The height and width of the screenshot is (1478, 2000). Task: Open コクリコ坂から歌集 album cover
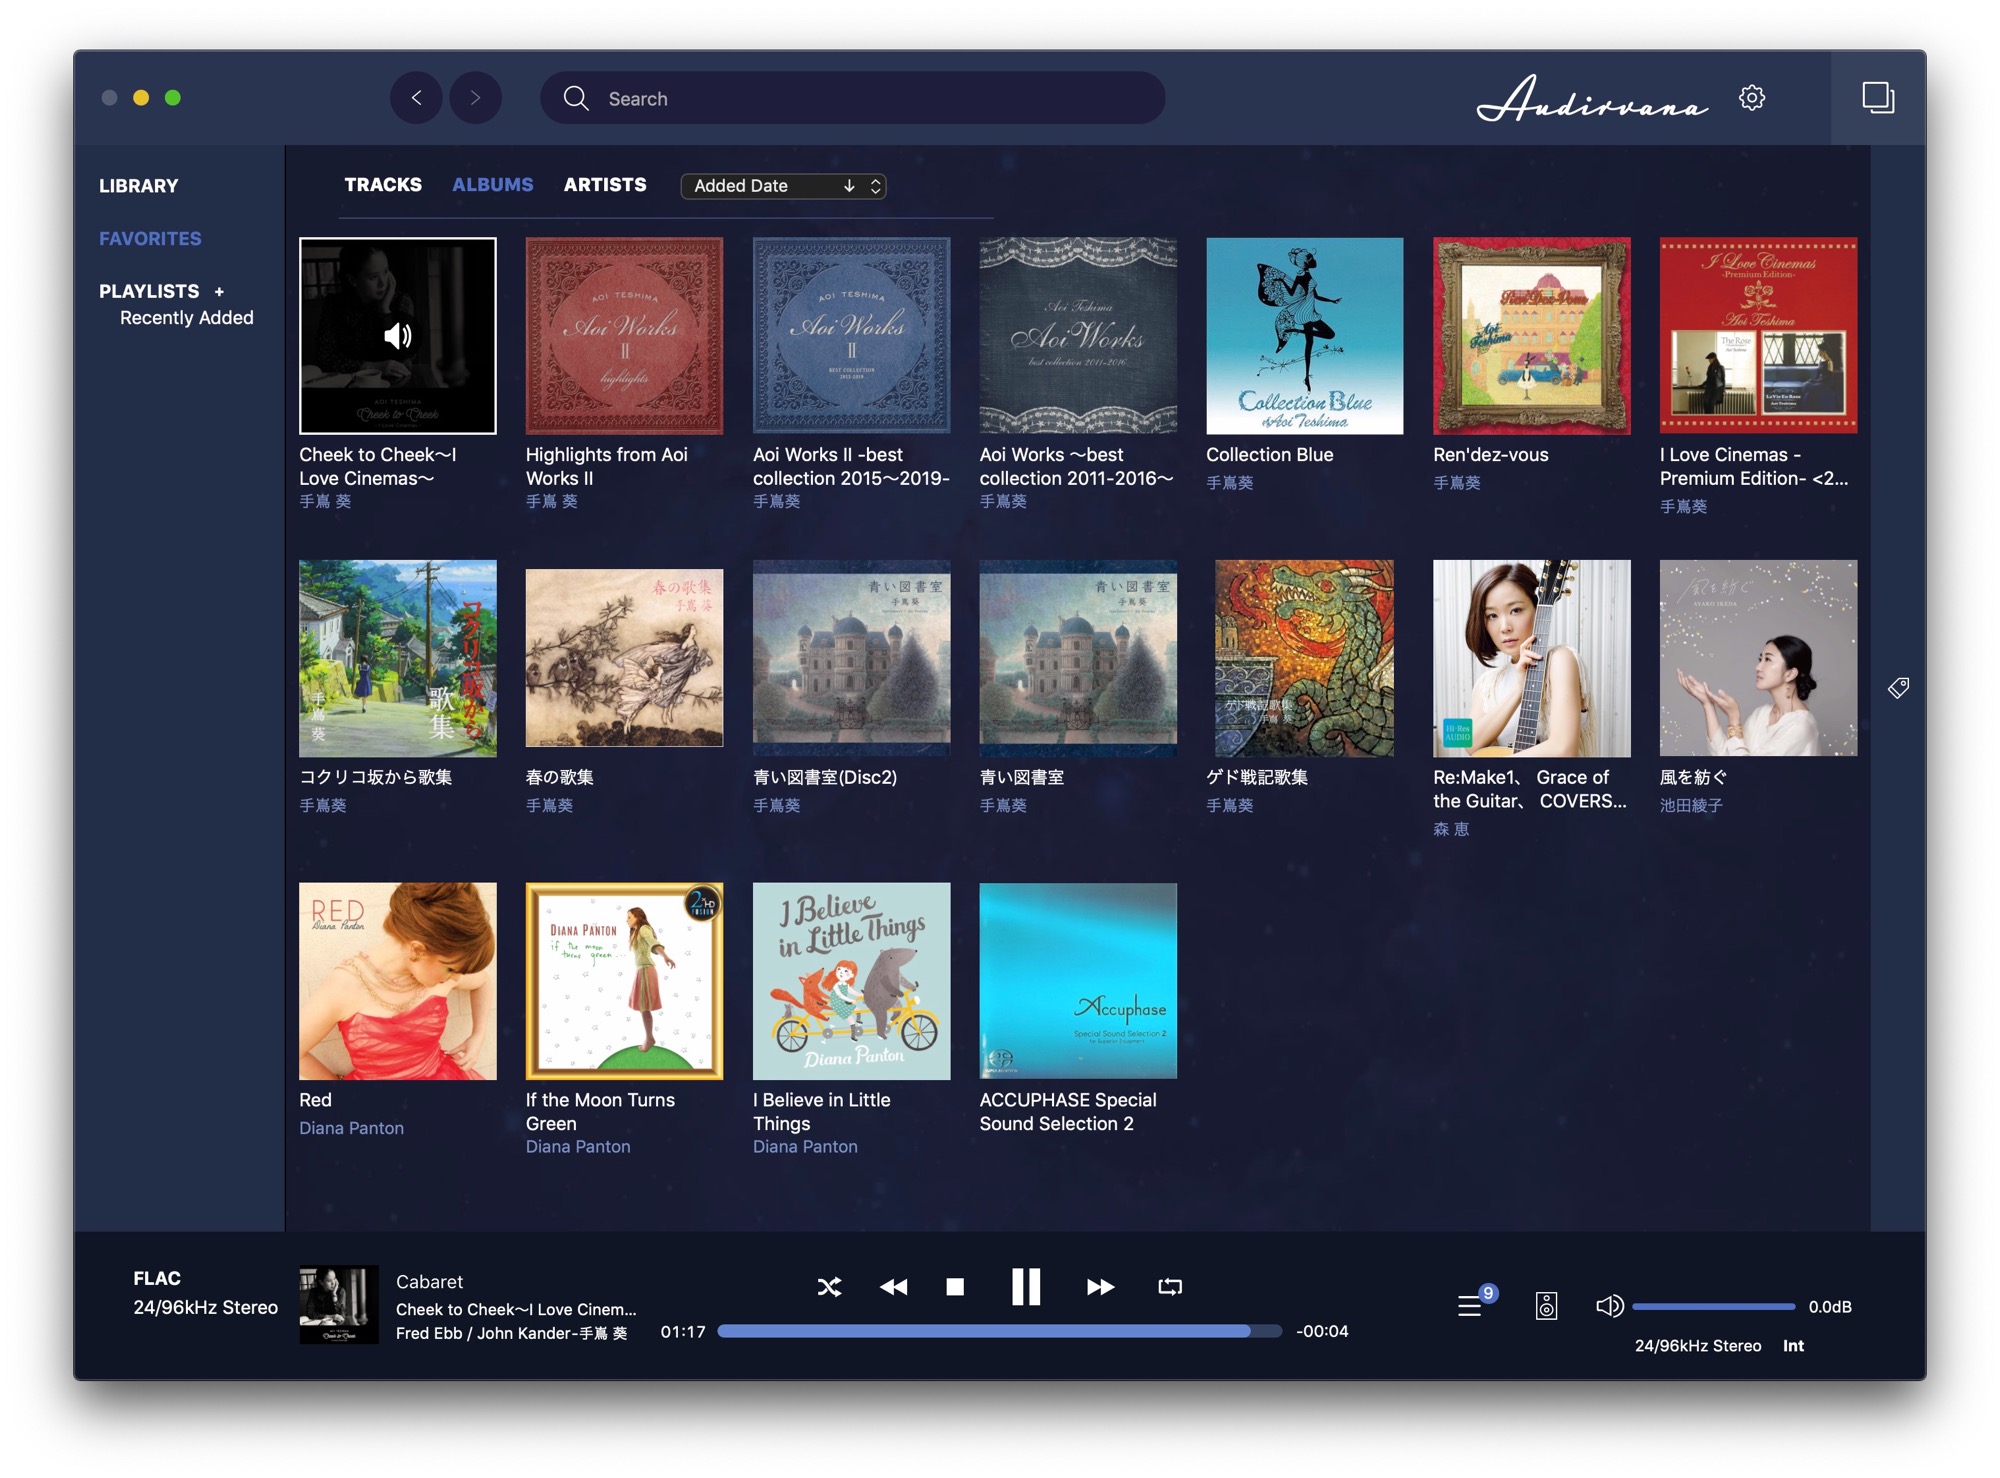tap(398, 658)
